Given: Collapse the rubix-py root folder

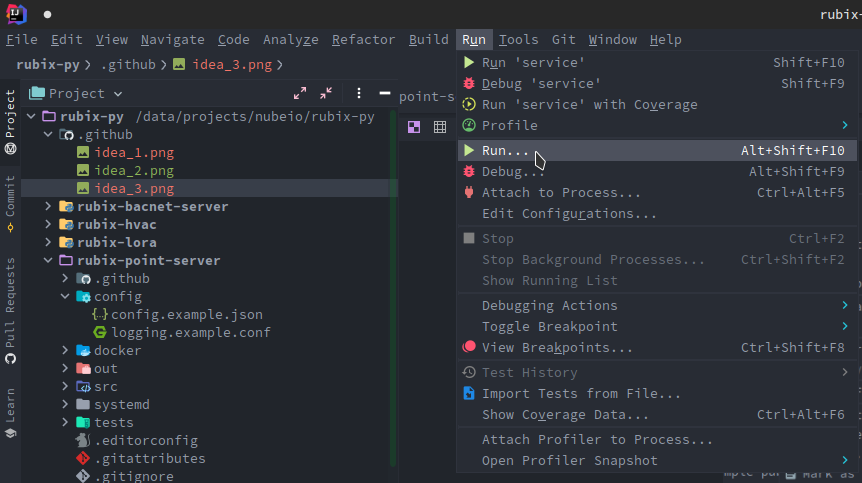Looking at the screenshot, I should [x=31, y=116].
